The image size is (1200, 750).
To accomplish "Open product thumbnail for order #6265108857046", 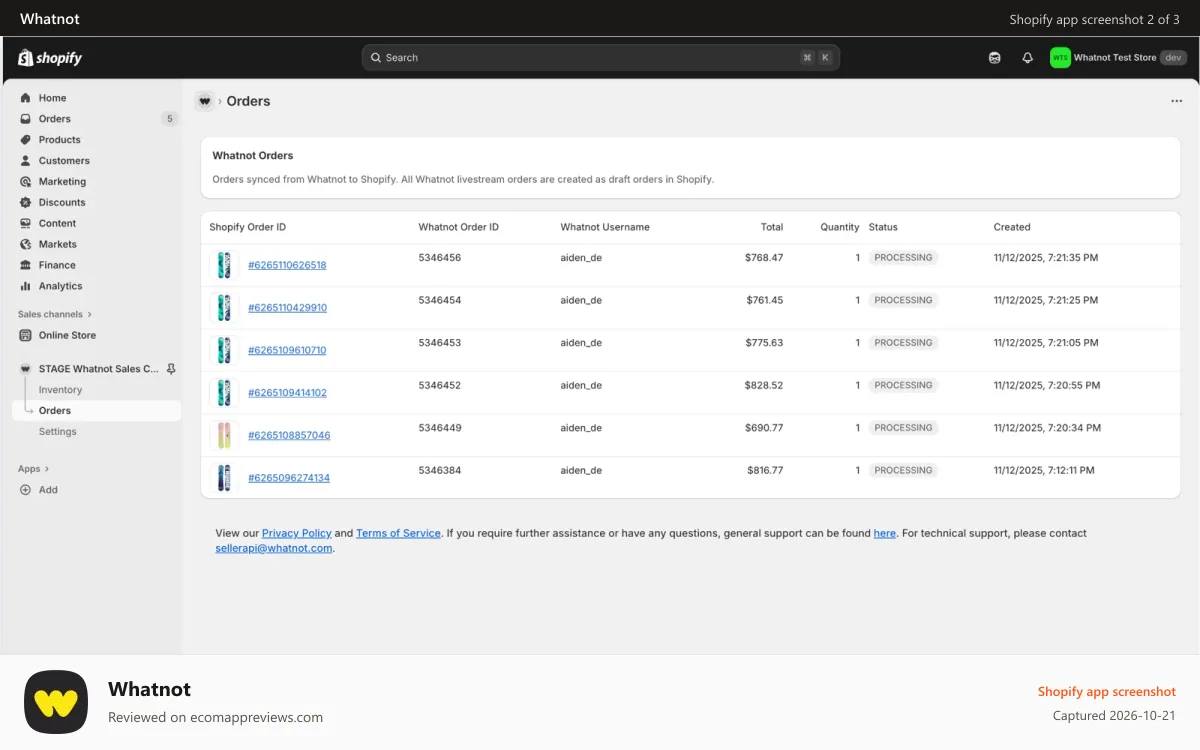I will coord(224,435).
